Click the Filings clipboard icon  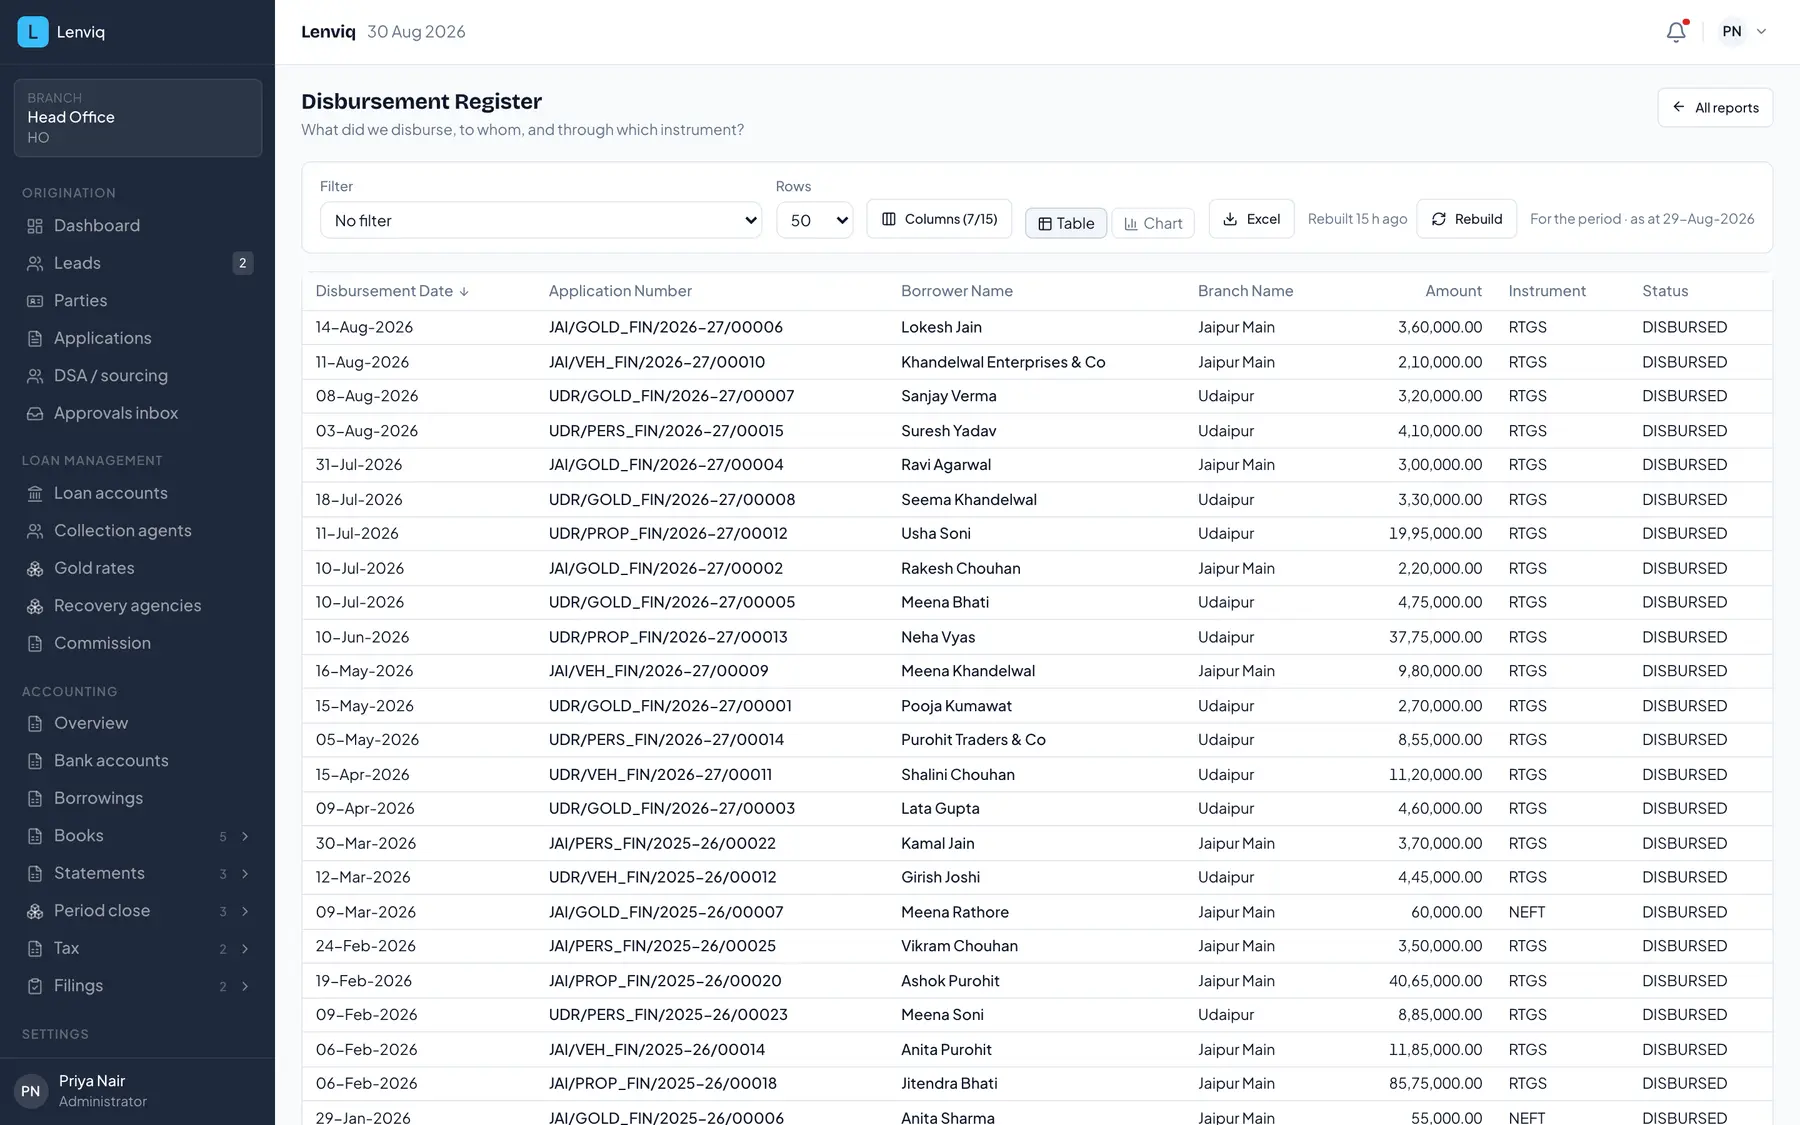[x=35, y=986]
